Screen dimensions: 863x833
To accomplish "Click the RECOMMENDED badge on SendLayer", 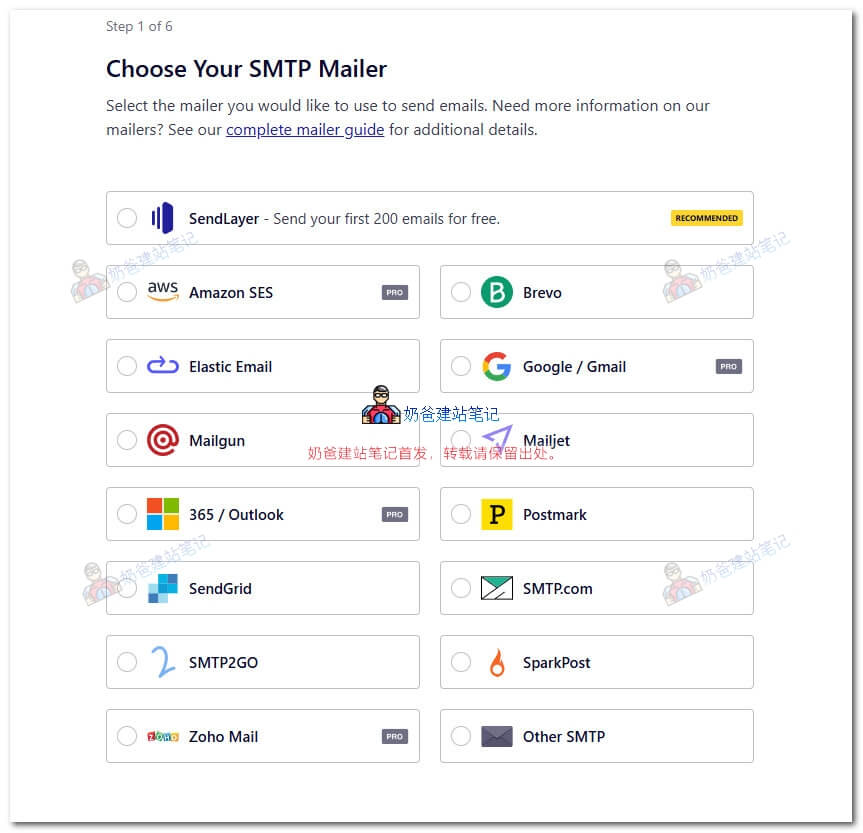I will [x=706, y=218].
